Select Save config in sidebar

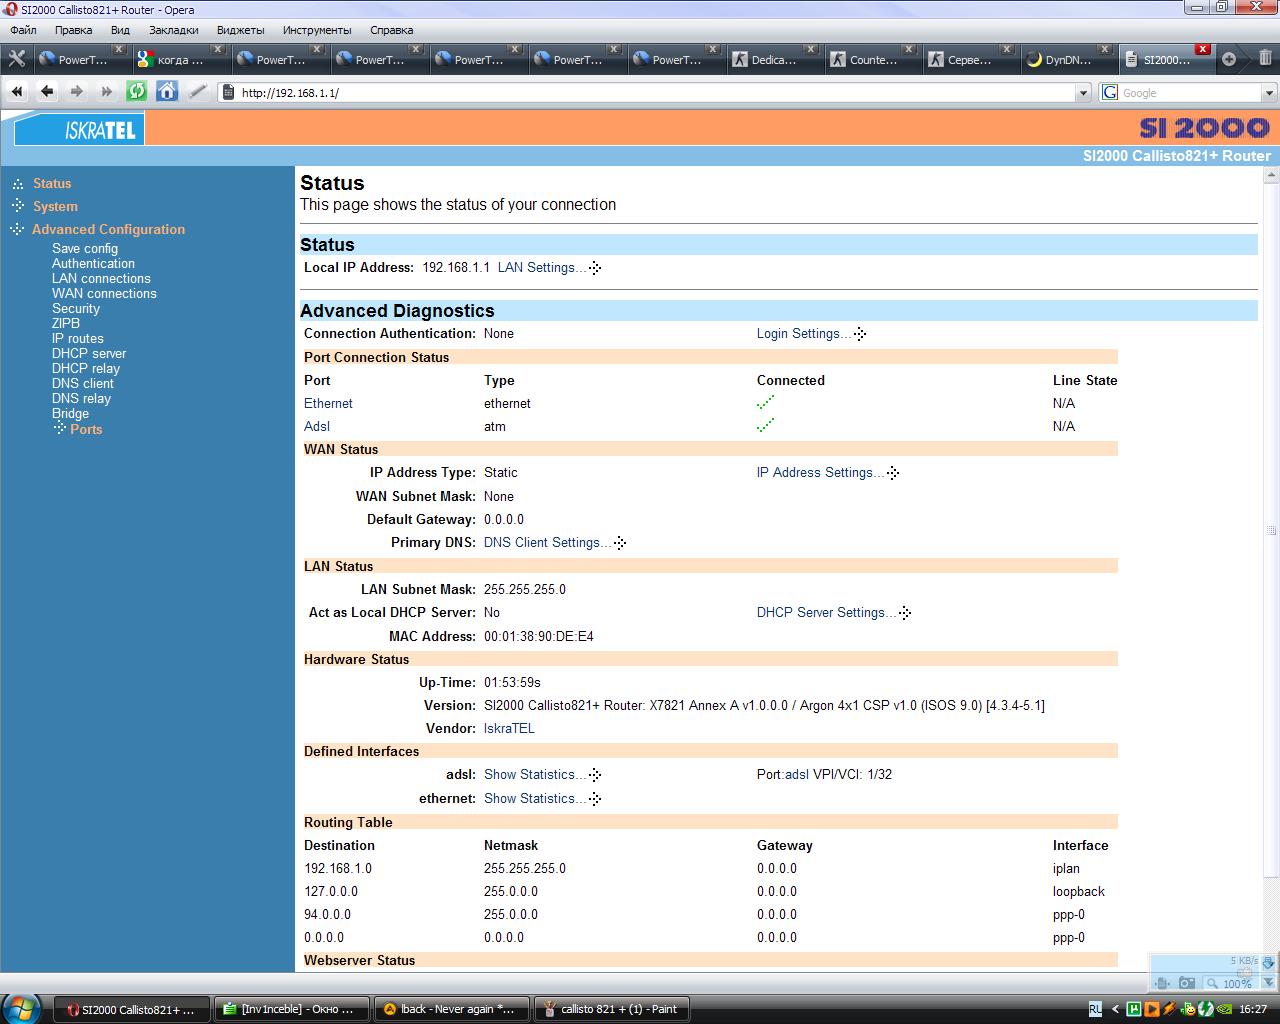point(85,248)
